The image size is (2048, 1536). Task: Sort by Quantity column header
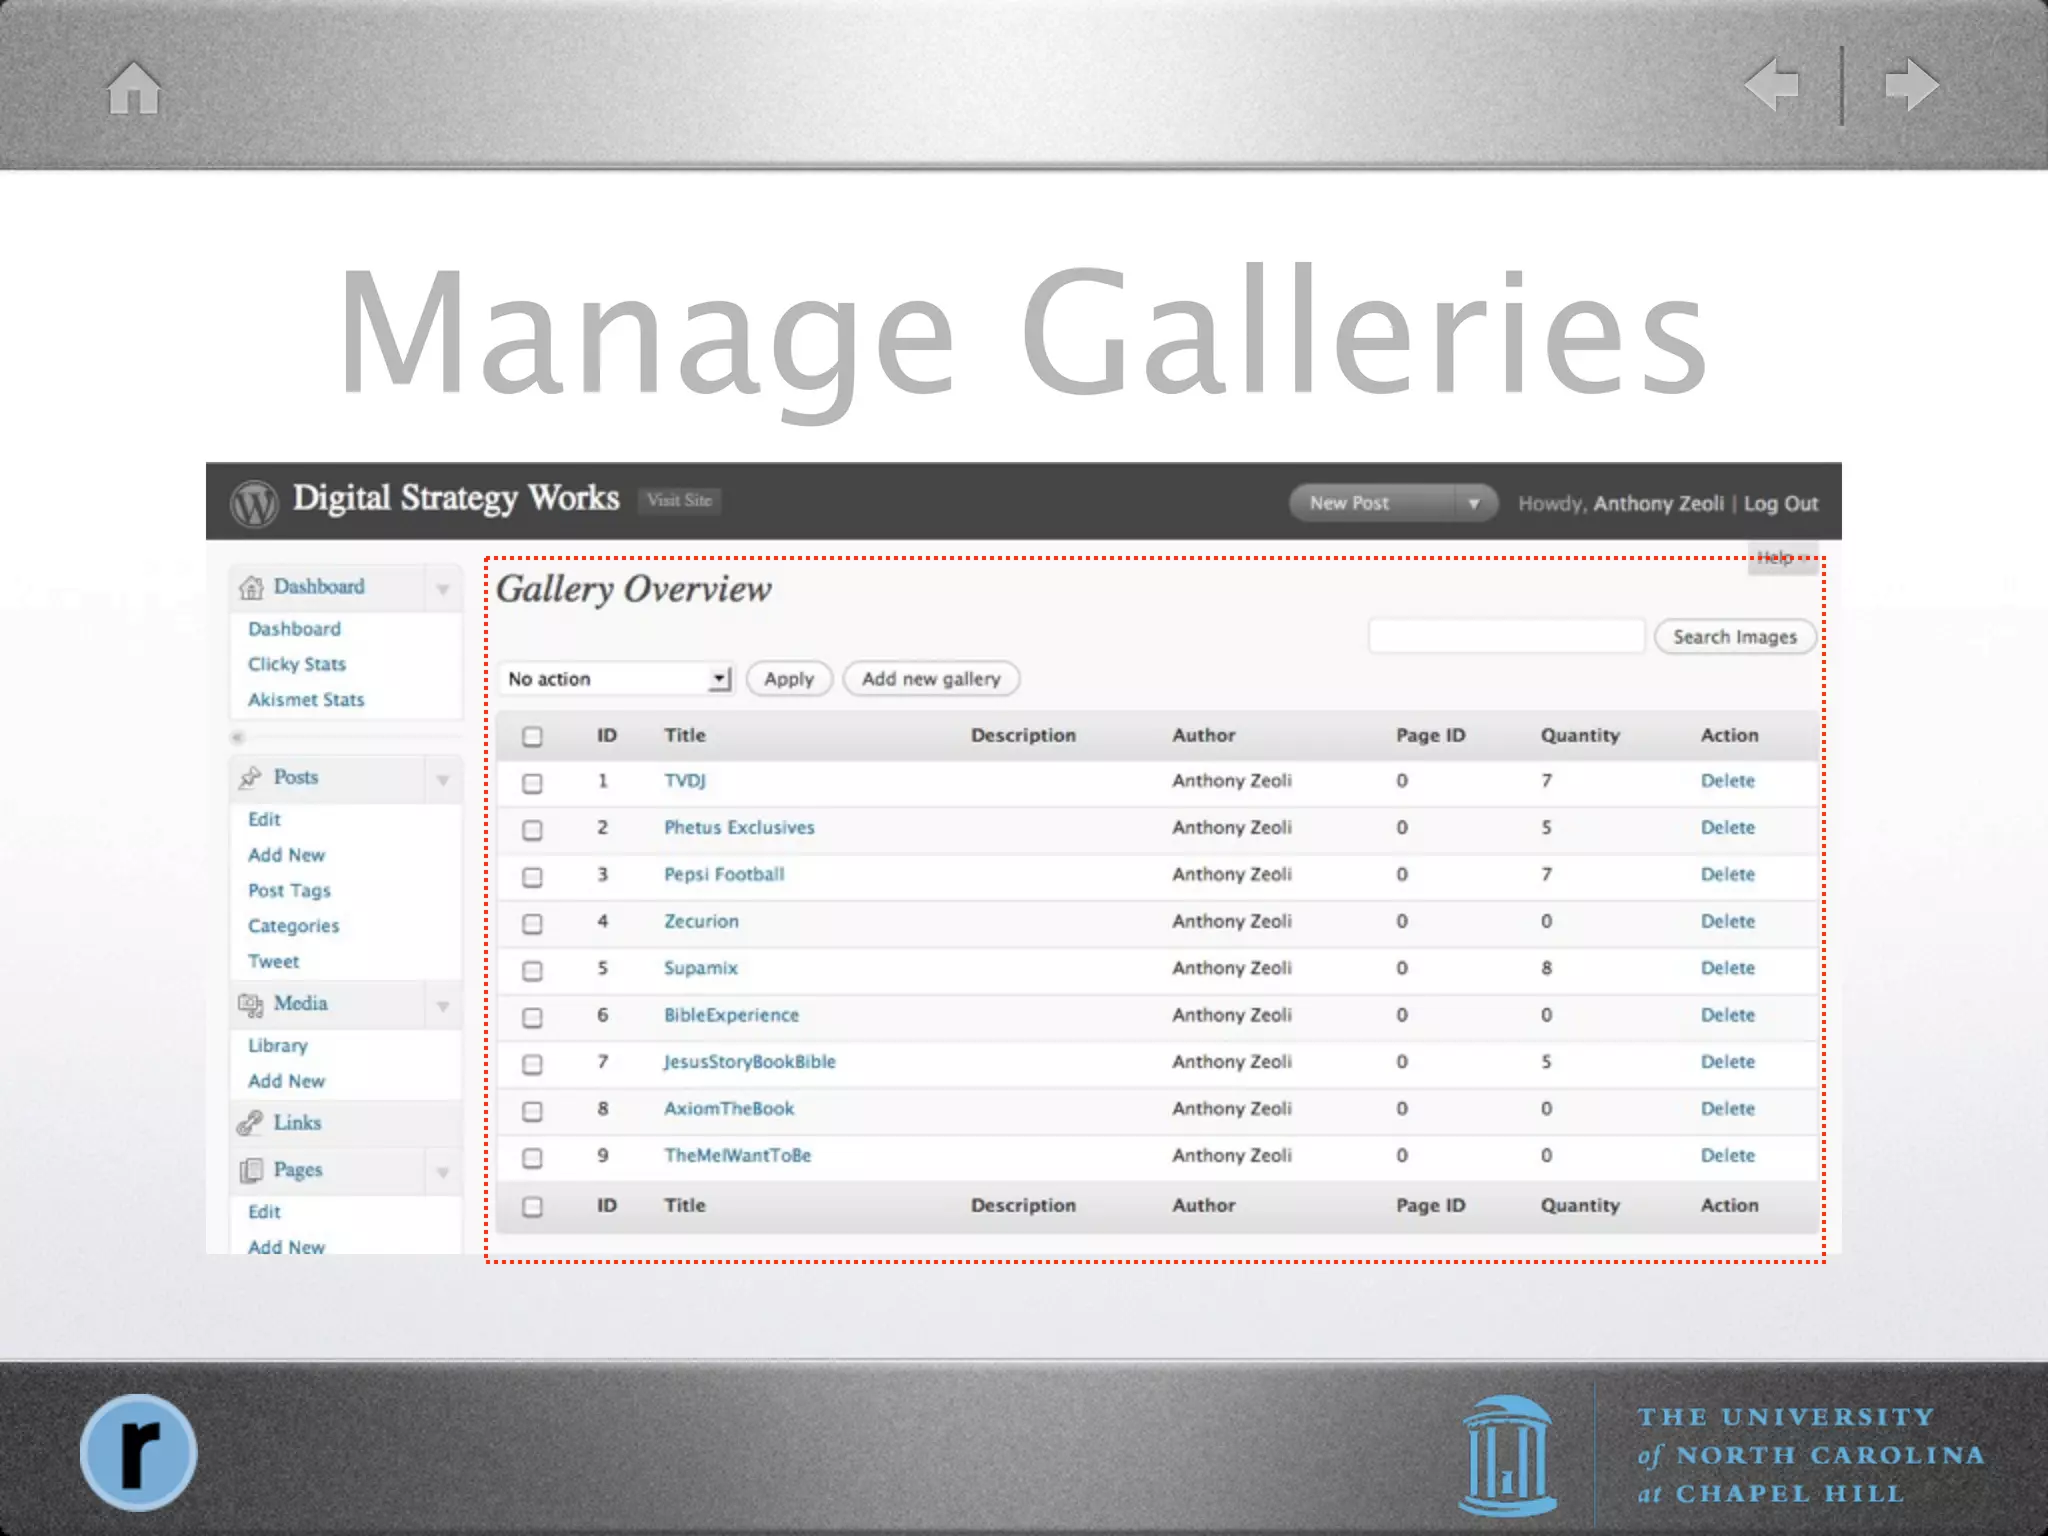click(x=1579, y=736)
